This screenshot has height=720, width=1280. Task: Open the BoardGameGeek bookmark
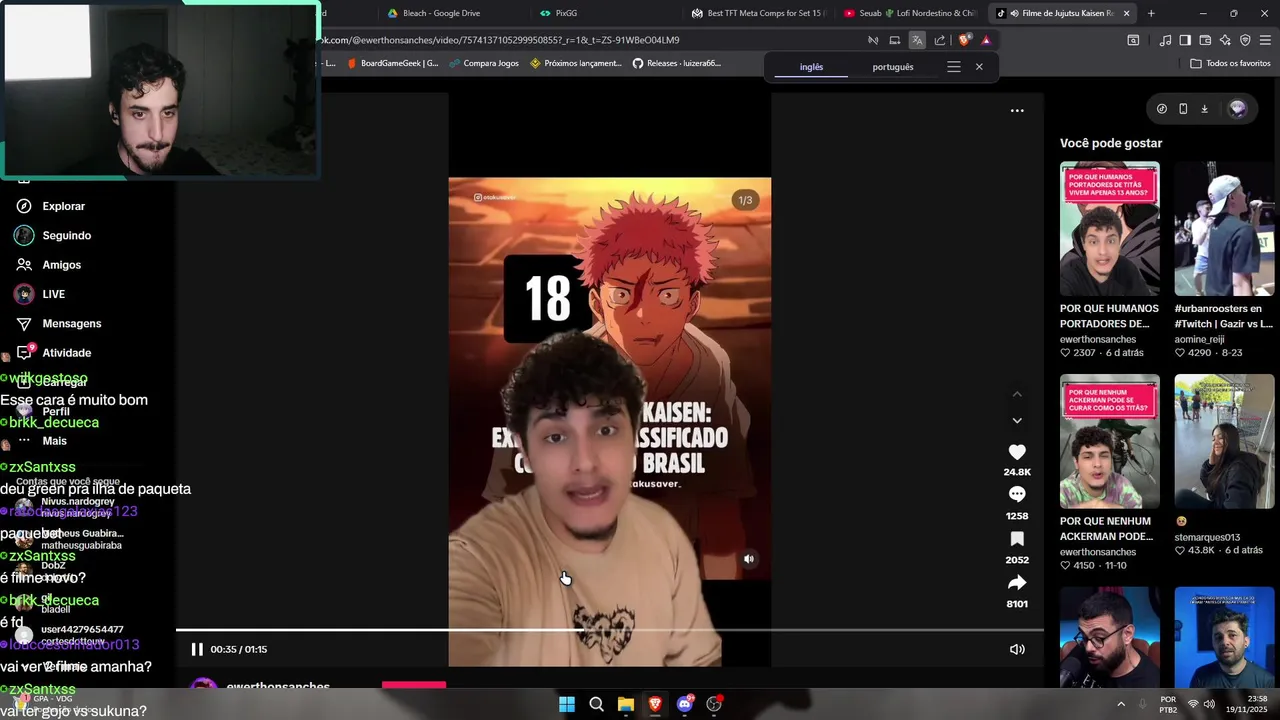[x=392, y=63]
